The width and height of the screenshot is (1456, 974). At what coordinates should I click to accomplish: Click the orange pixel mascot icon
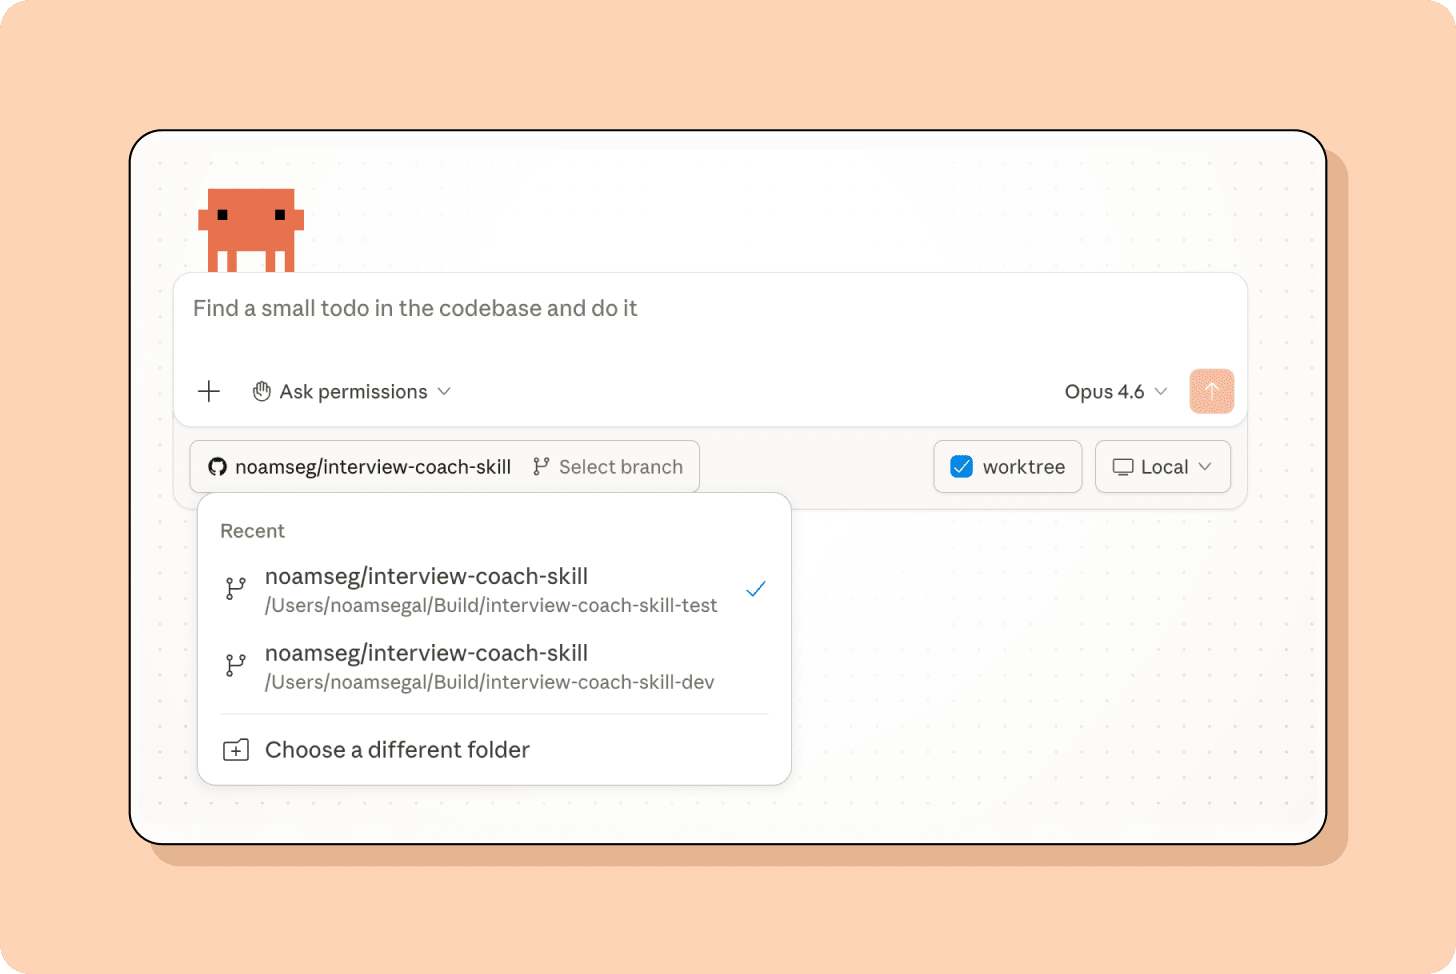(250, 230)
